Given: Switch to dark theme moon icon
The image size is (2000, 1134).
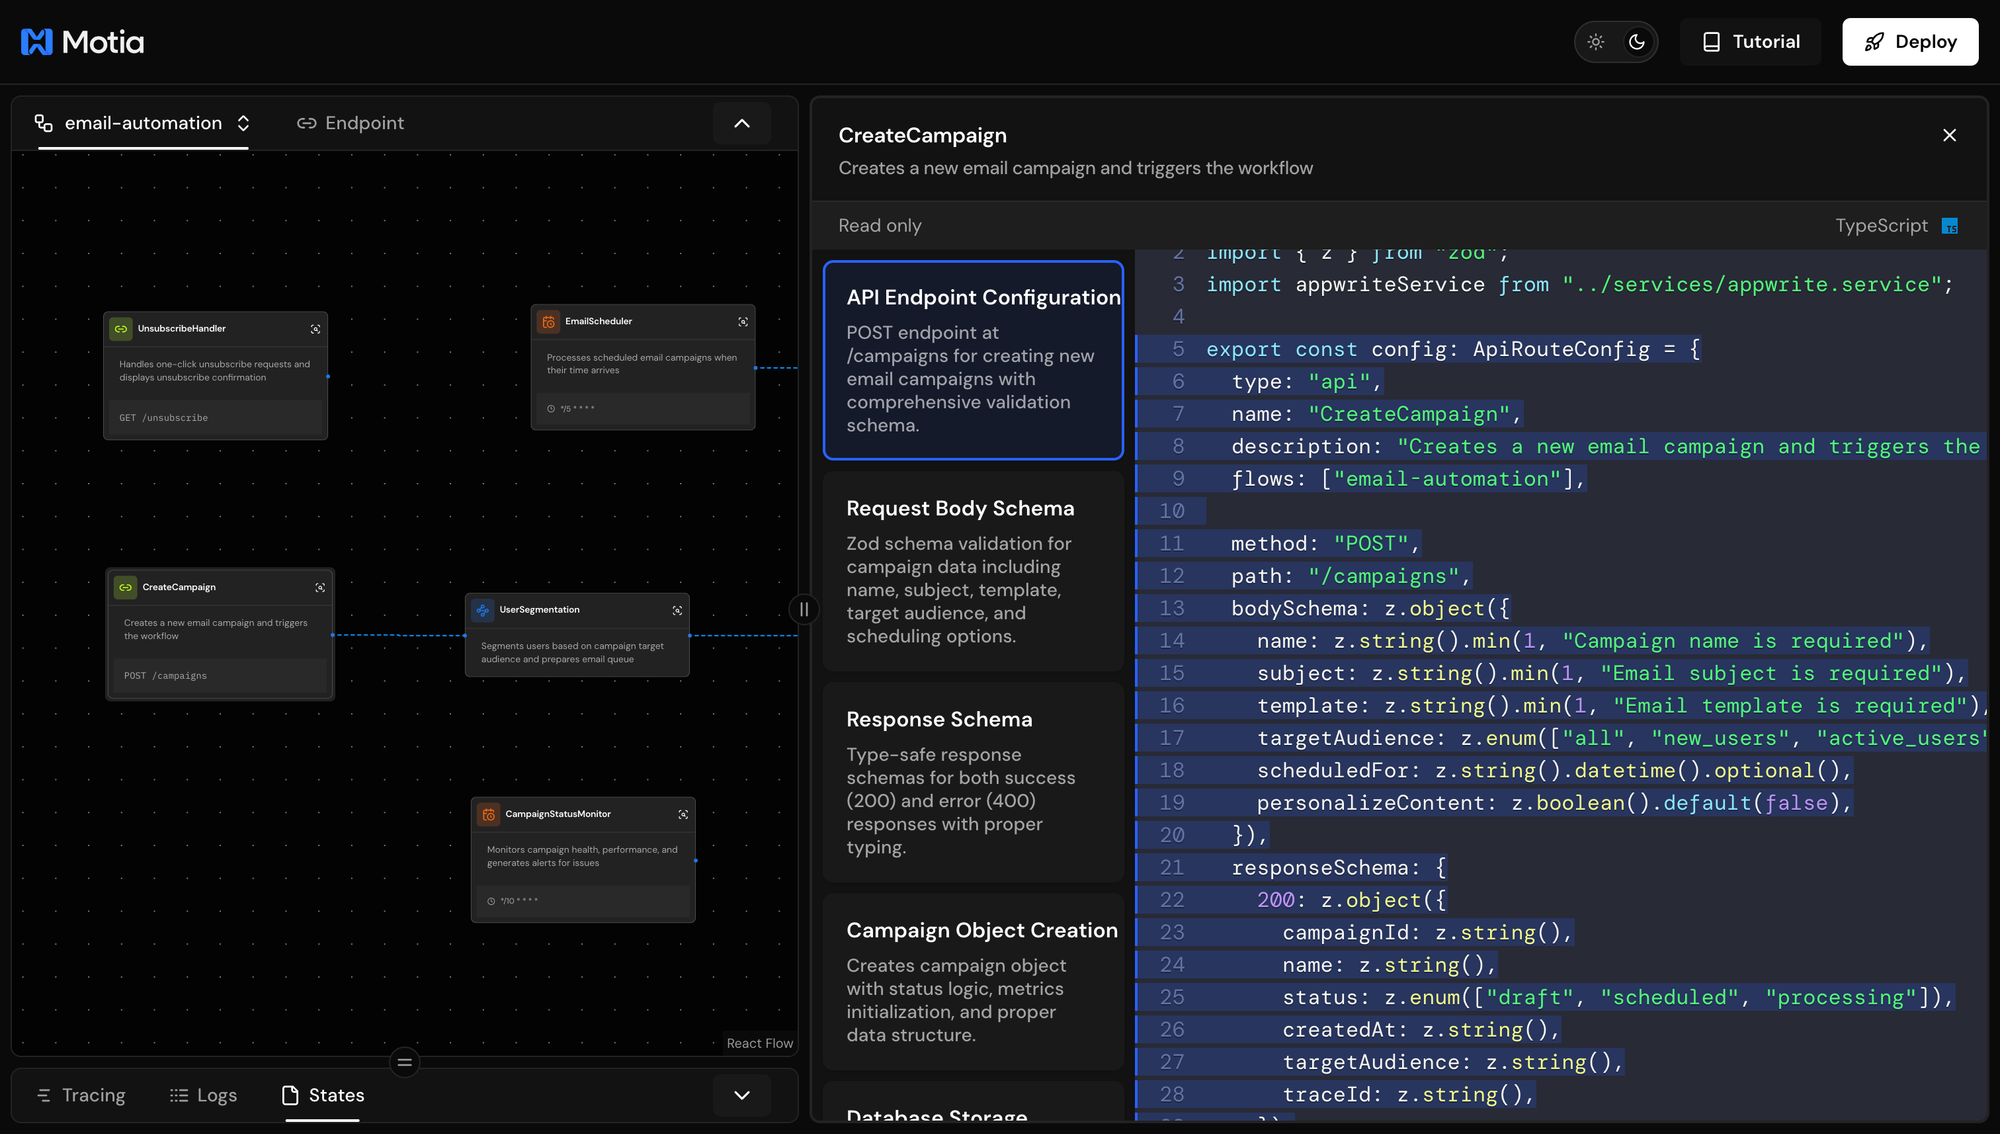Looking at the screenshot, I should click(x=1637, y=42).
